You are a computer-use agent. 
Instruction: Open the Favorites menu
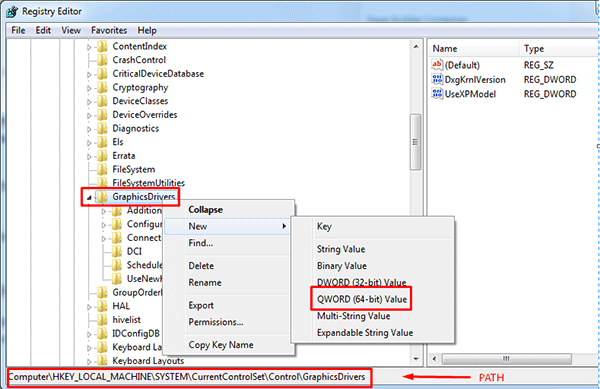[x=109, y=30]
